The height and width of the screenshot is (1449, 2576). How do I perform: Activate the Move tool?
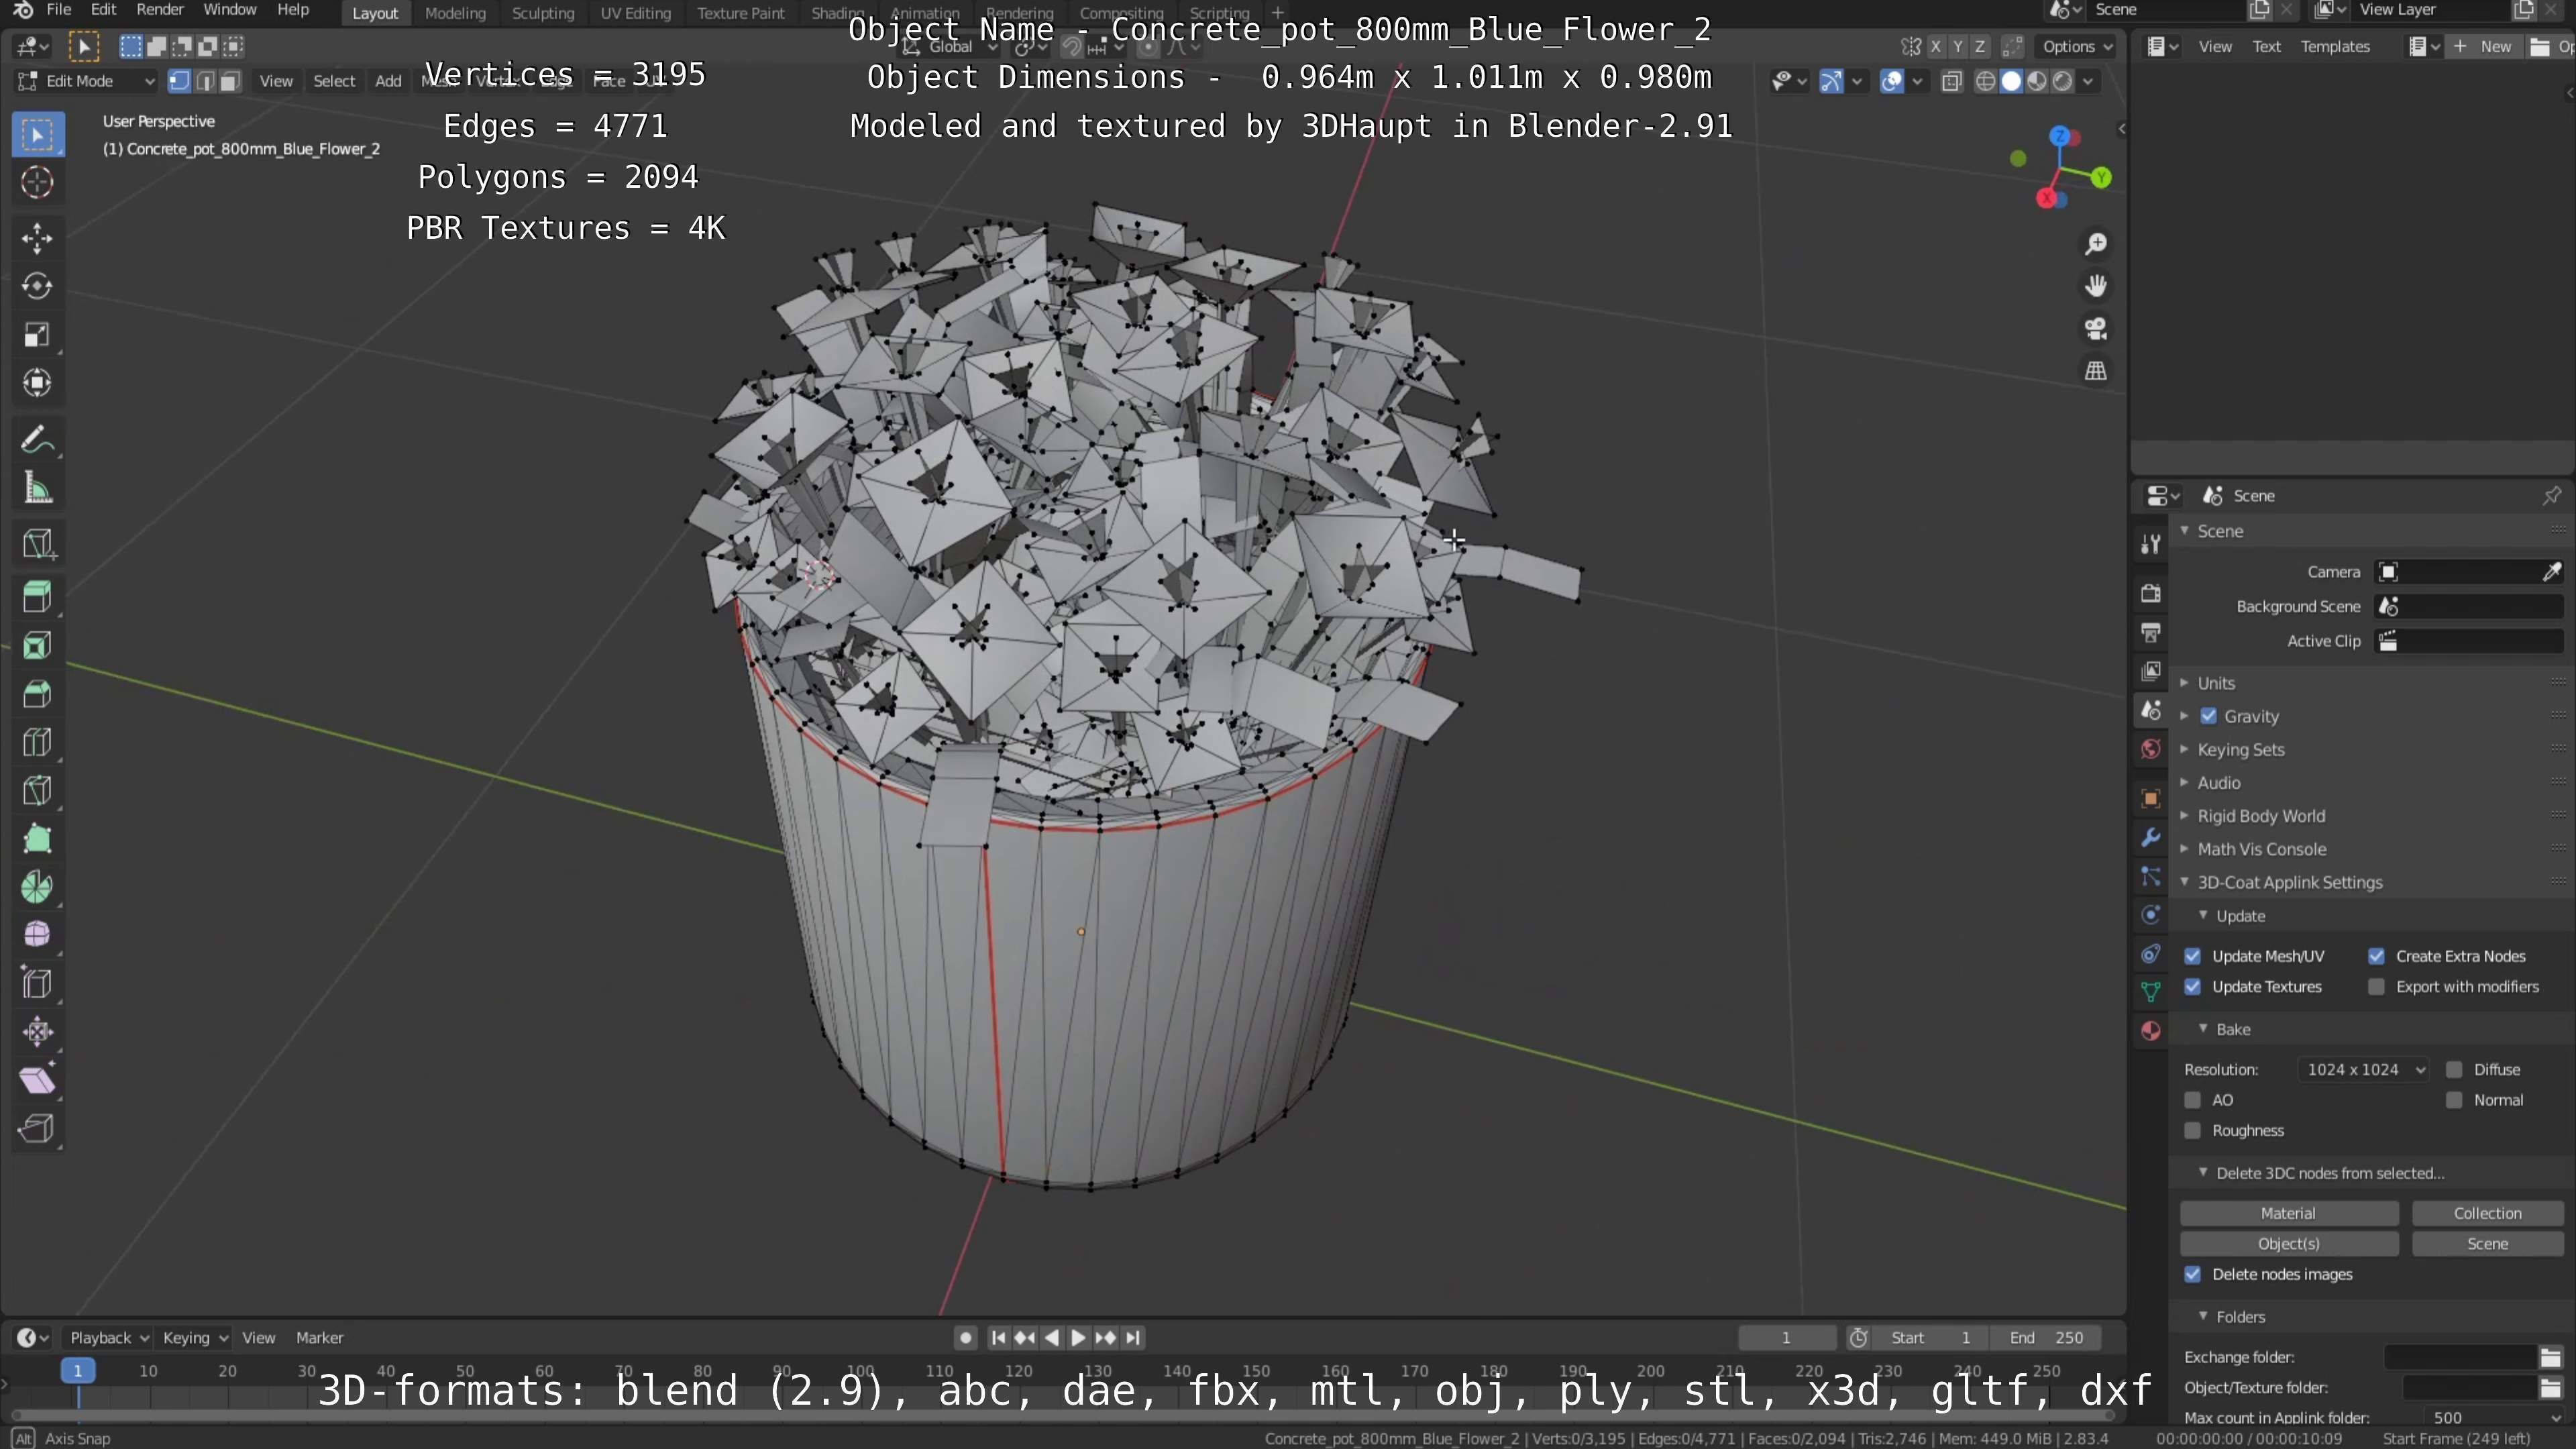(37, 238)
